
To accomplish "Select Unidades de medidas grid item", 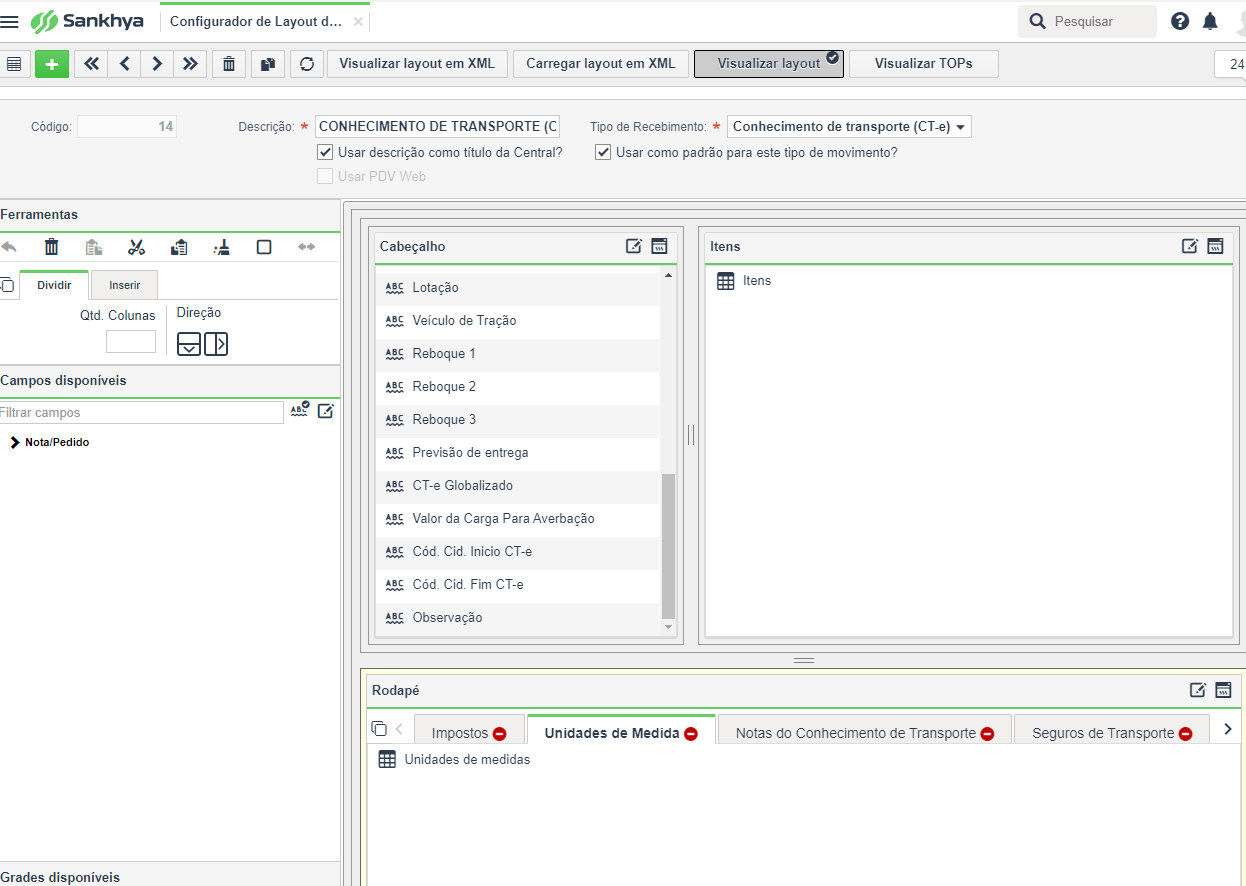I will pos(455,760).
